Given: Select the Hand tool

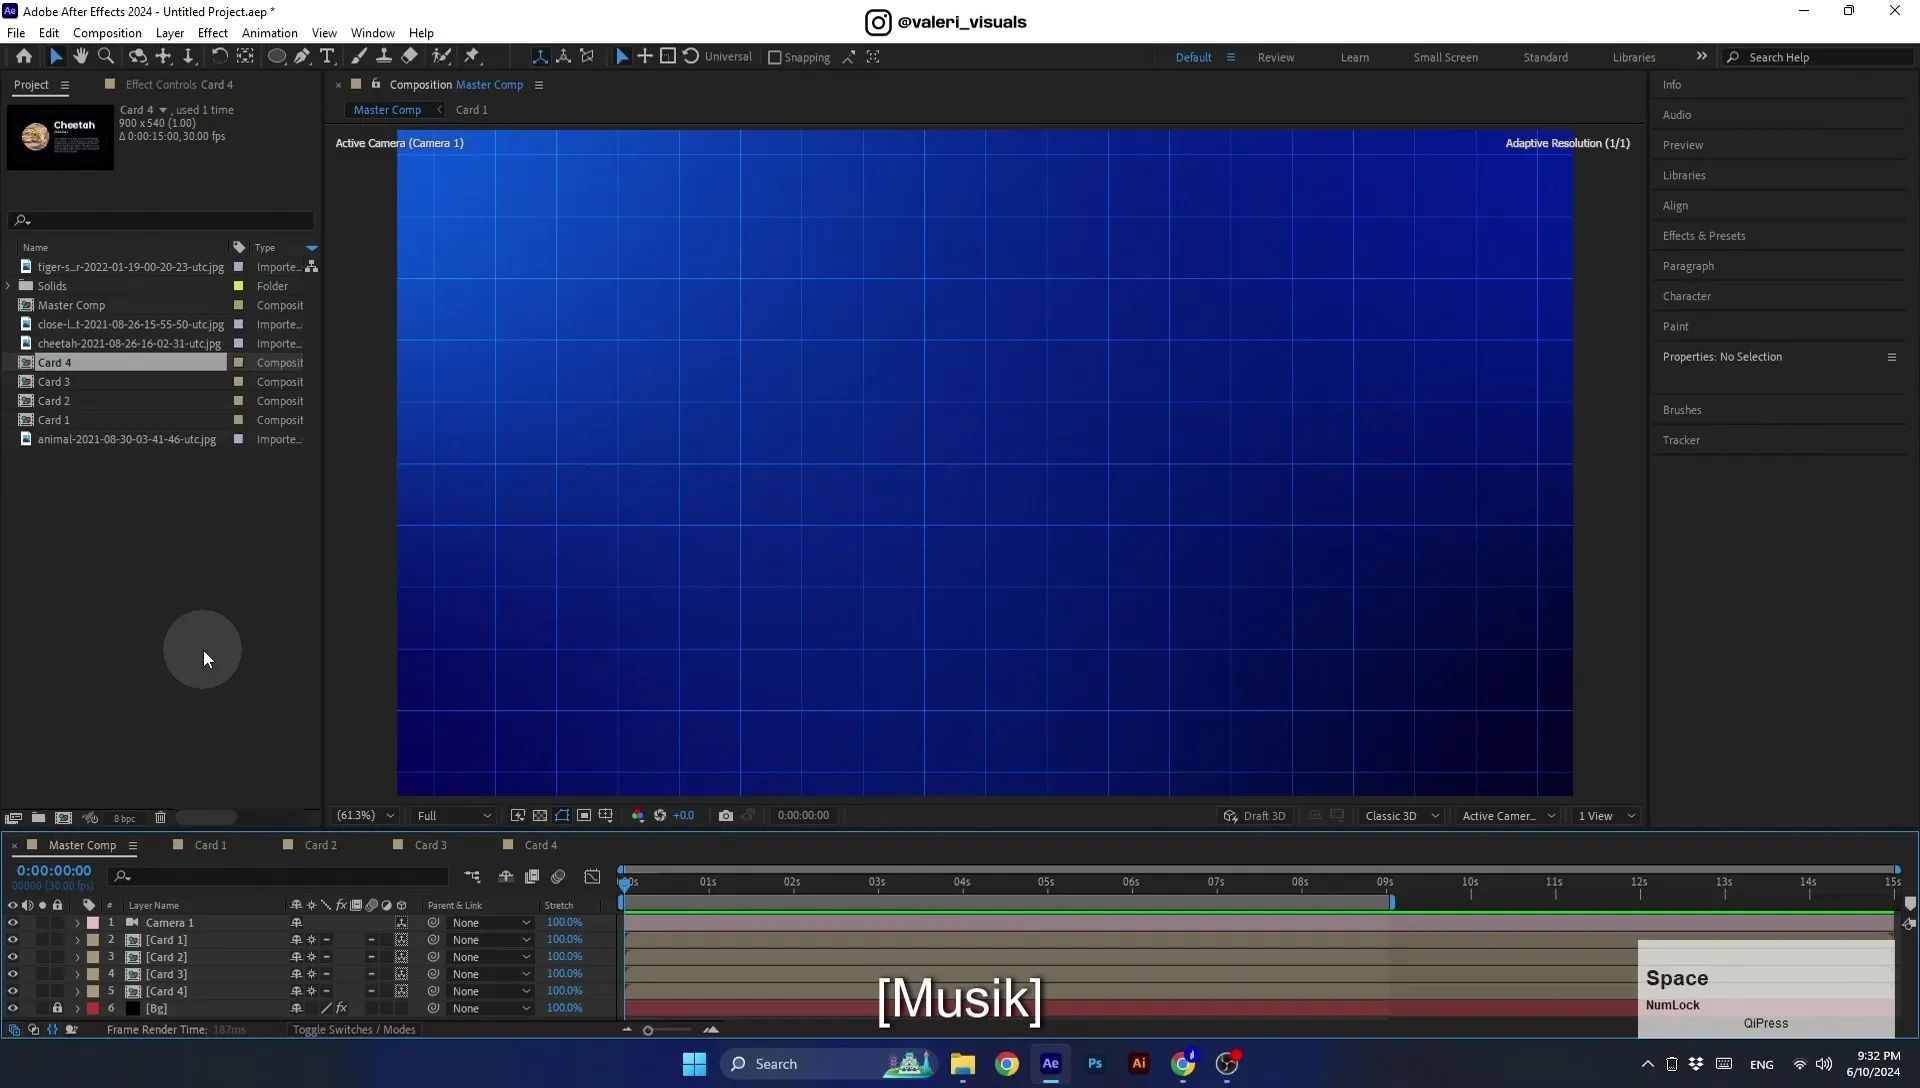Looking at the screenshot, I should (81, 56).
